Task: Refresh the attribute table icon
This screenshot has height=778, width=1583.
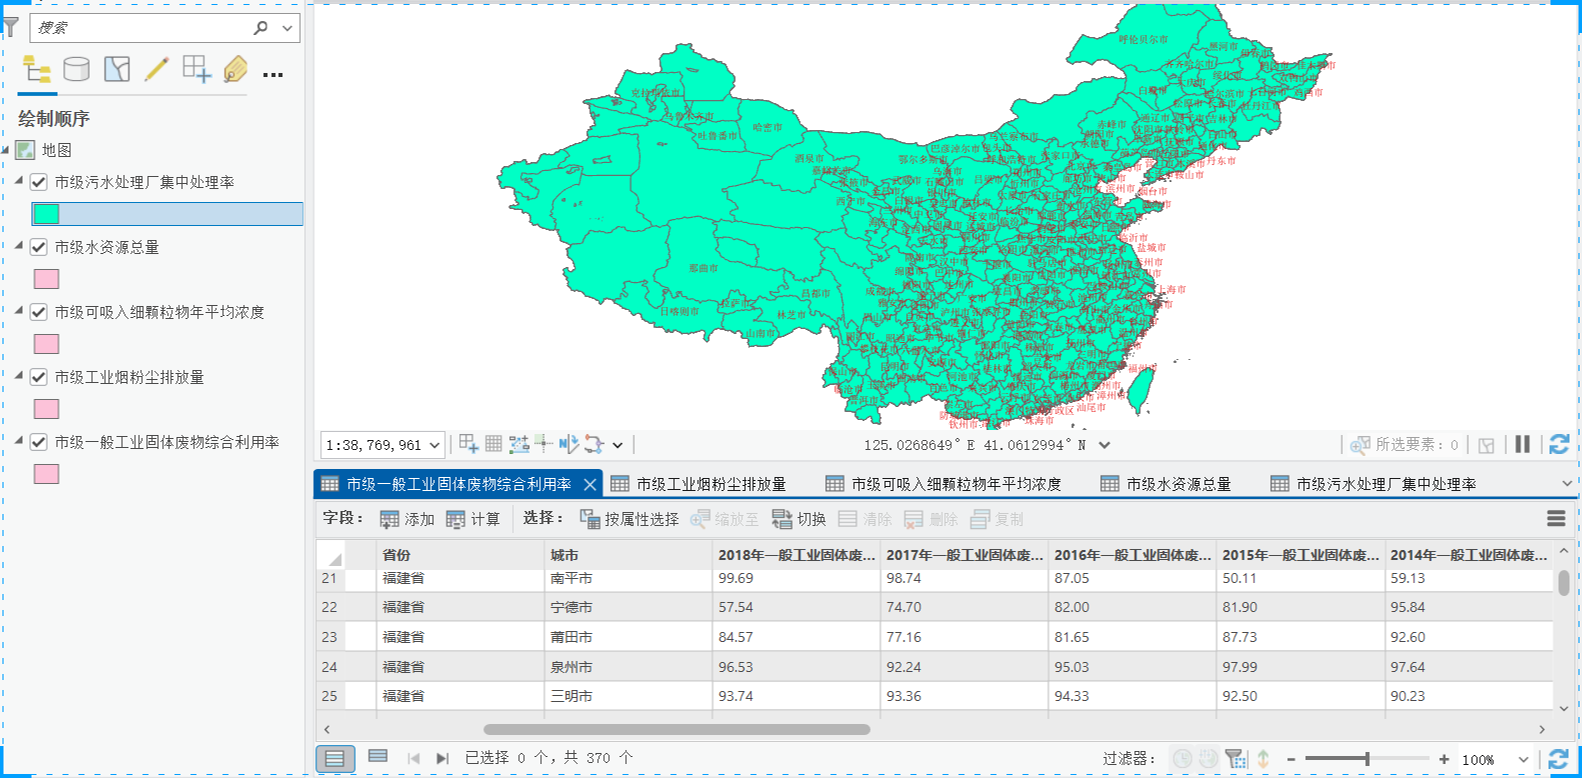Action: [1558, 759]
